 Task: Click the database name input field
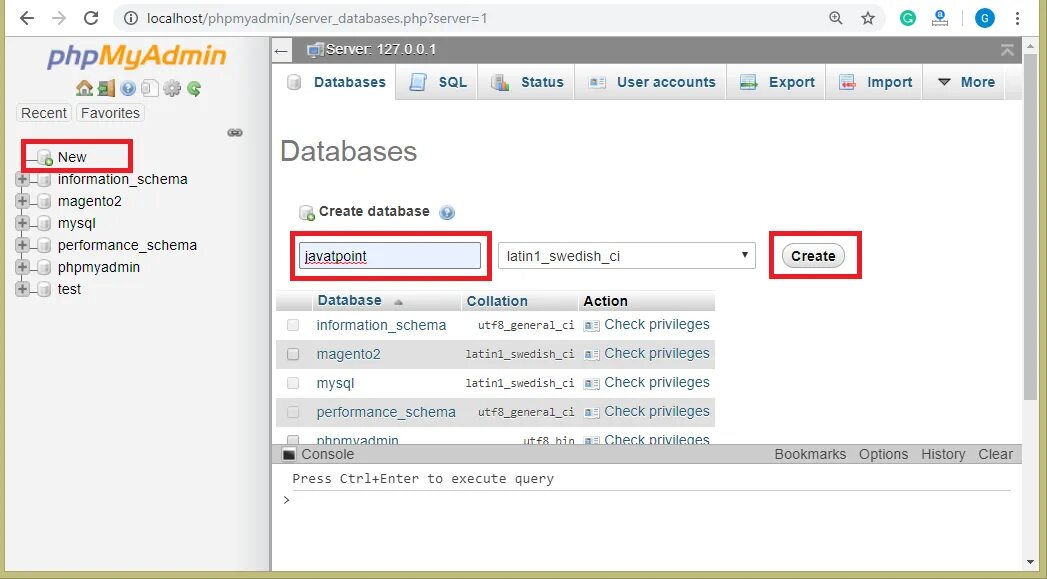coord(390,256)
